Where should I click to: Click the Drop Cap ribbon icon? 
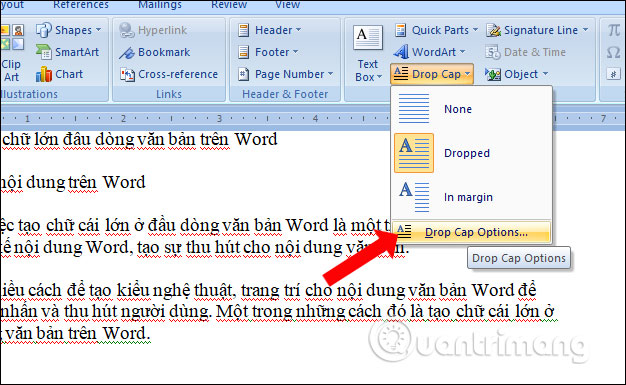(x=401, y=74)
